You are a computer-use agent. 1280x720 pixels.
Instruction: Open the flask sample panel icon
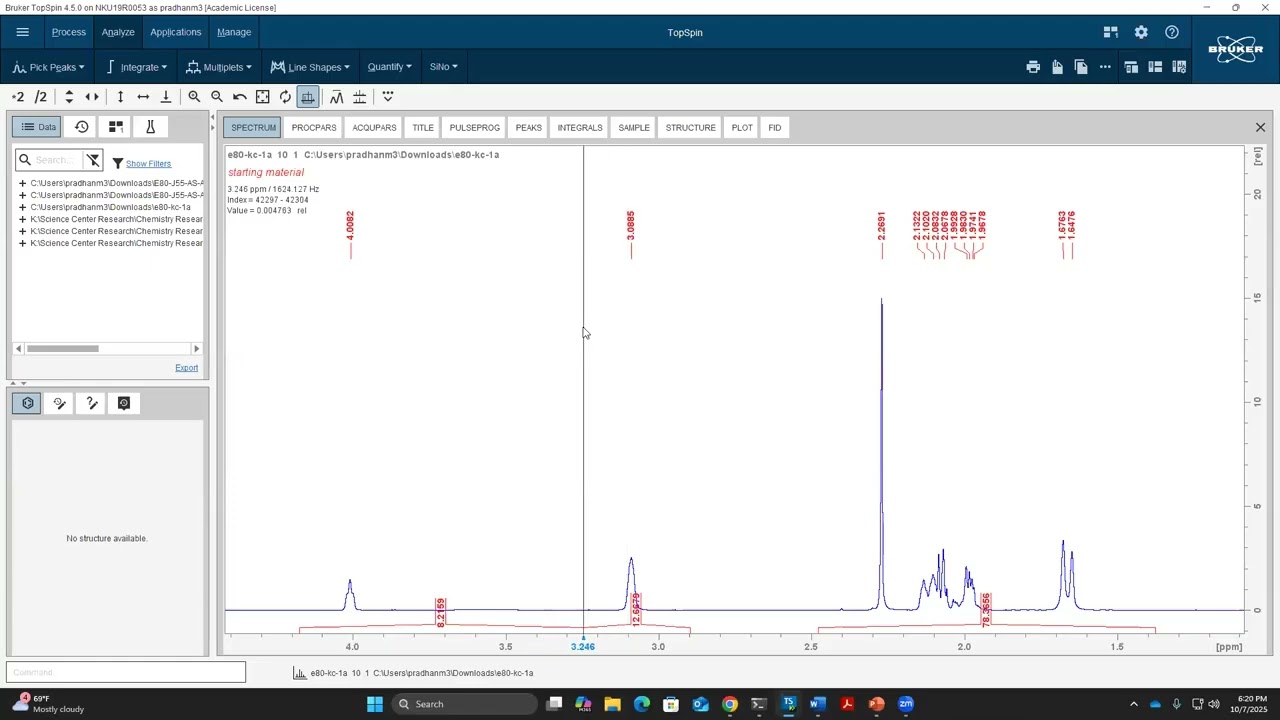150,127
